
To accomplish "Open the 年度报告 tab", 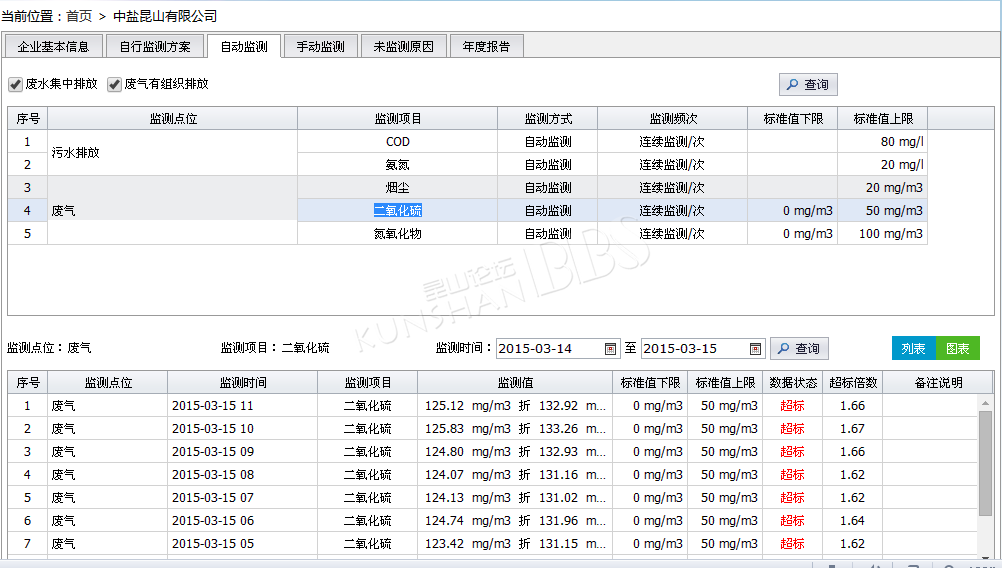I will (486, 47).
